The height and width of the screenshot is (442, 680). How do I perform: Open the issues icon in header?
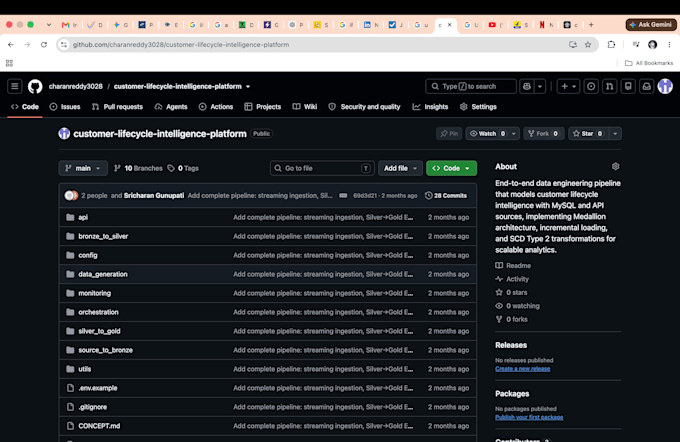(x=591, y=86)
